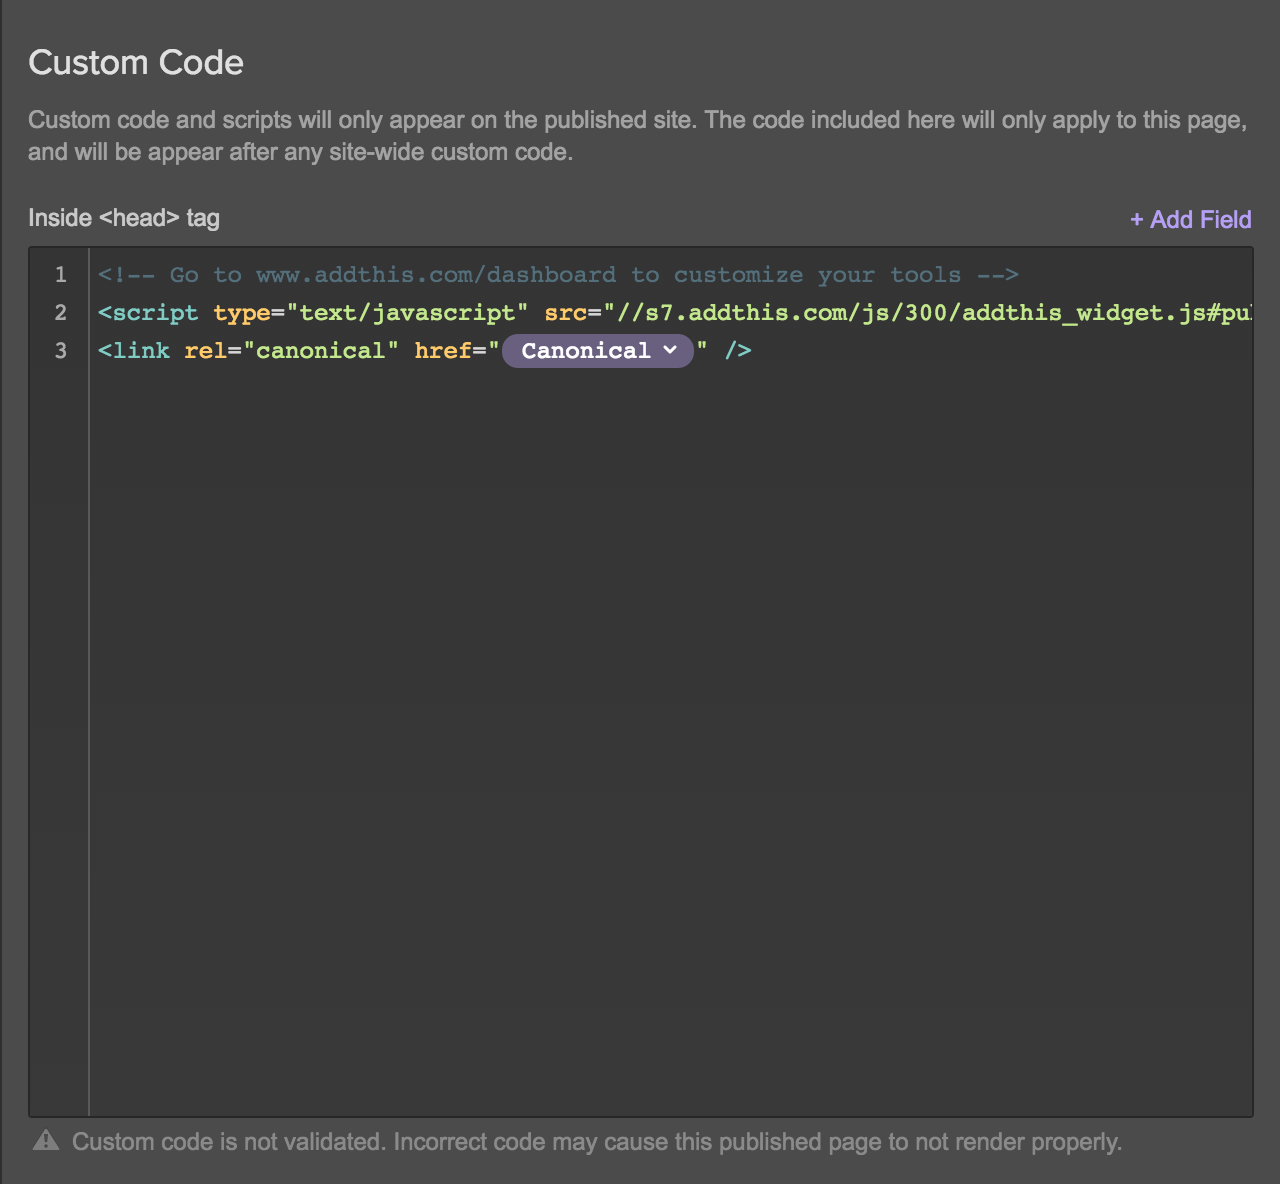This screenshot has width=1280, height=1184.
Task: Click the href attribute on line 3
Action: point(443,351)
